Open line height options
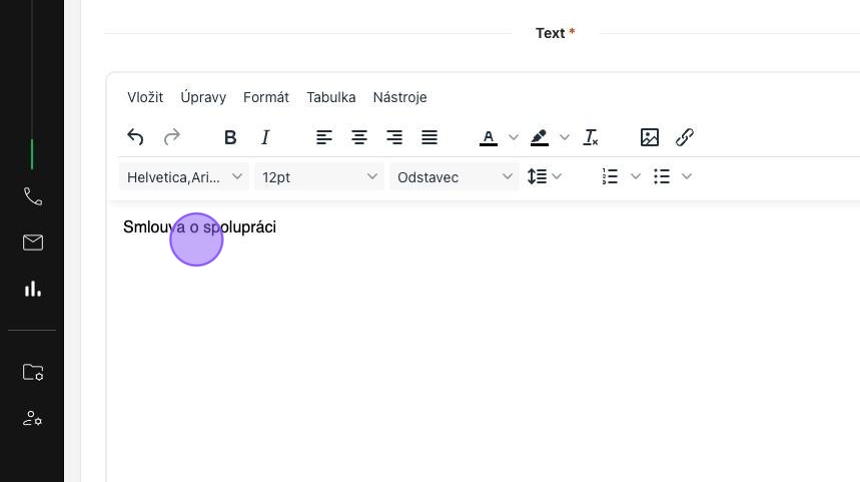This screenshot has height=482, width=860. [x=544, y=177]
